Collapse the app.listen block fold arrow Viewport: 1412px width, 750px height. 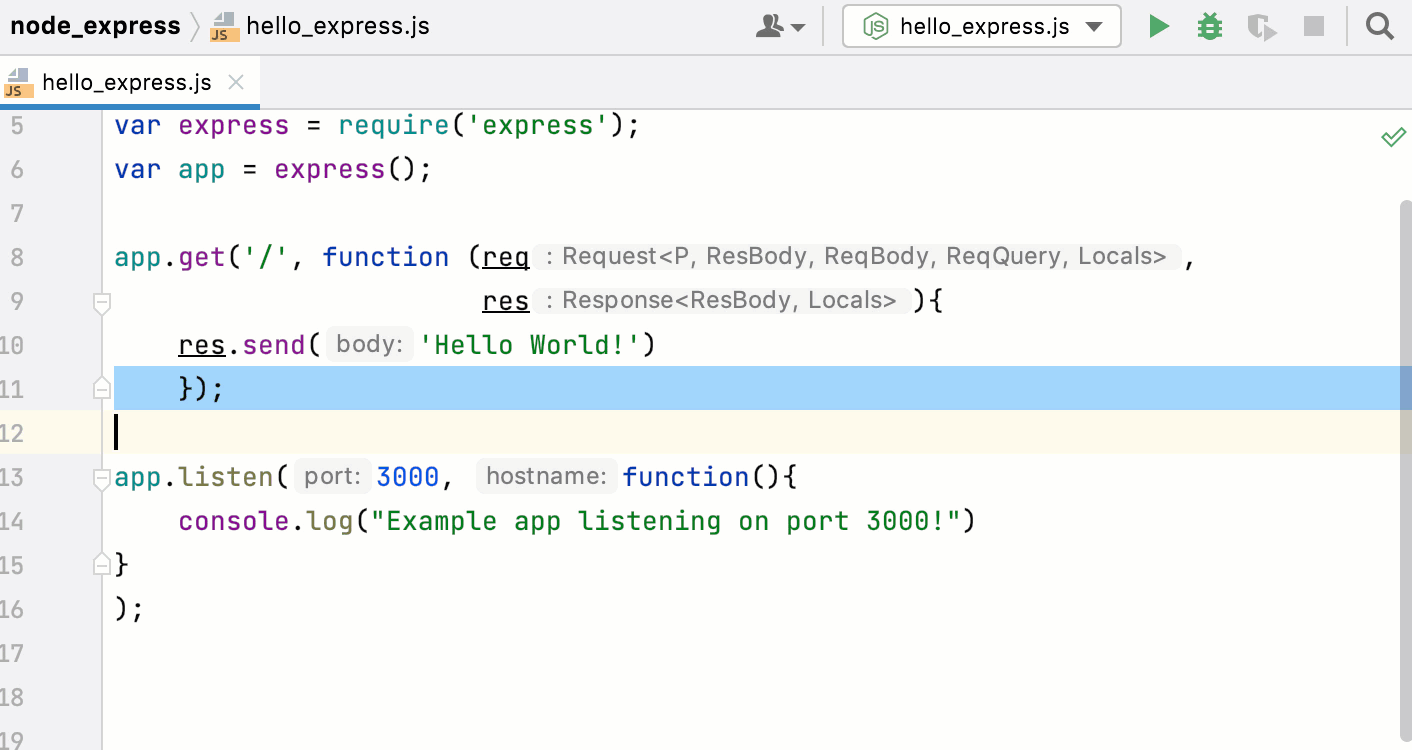point(101,477)
